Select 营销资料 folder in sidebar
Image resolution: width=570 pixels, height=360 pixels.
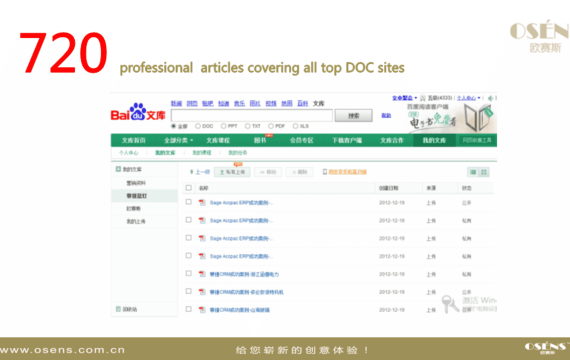pyautogui.click(x=136, y=183)
